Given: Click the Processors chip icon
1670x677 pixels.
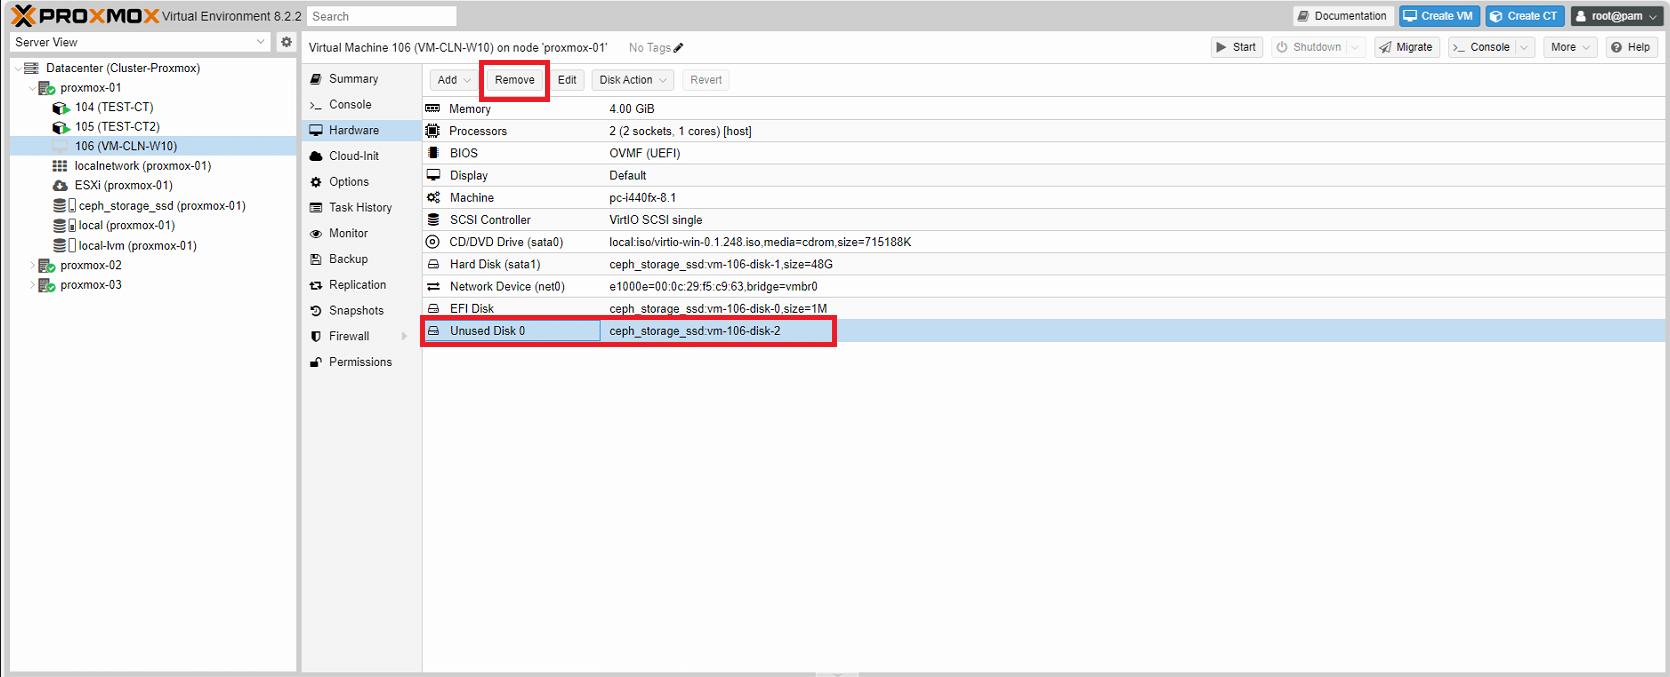Looking at the screenshot, I should 433,131.
